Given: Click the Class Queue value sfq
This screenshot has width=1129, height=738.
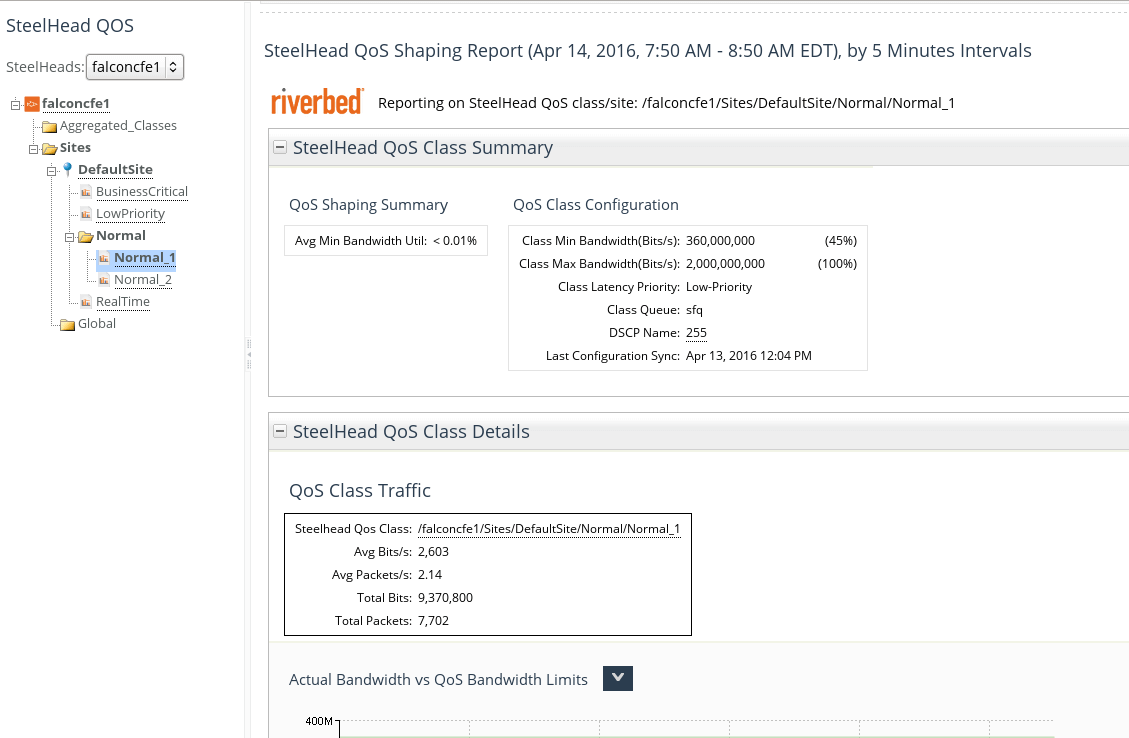Looking at the screenshot, I should (694, 310).
